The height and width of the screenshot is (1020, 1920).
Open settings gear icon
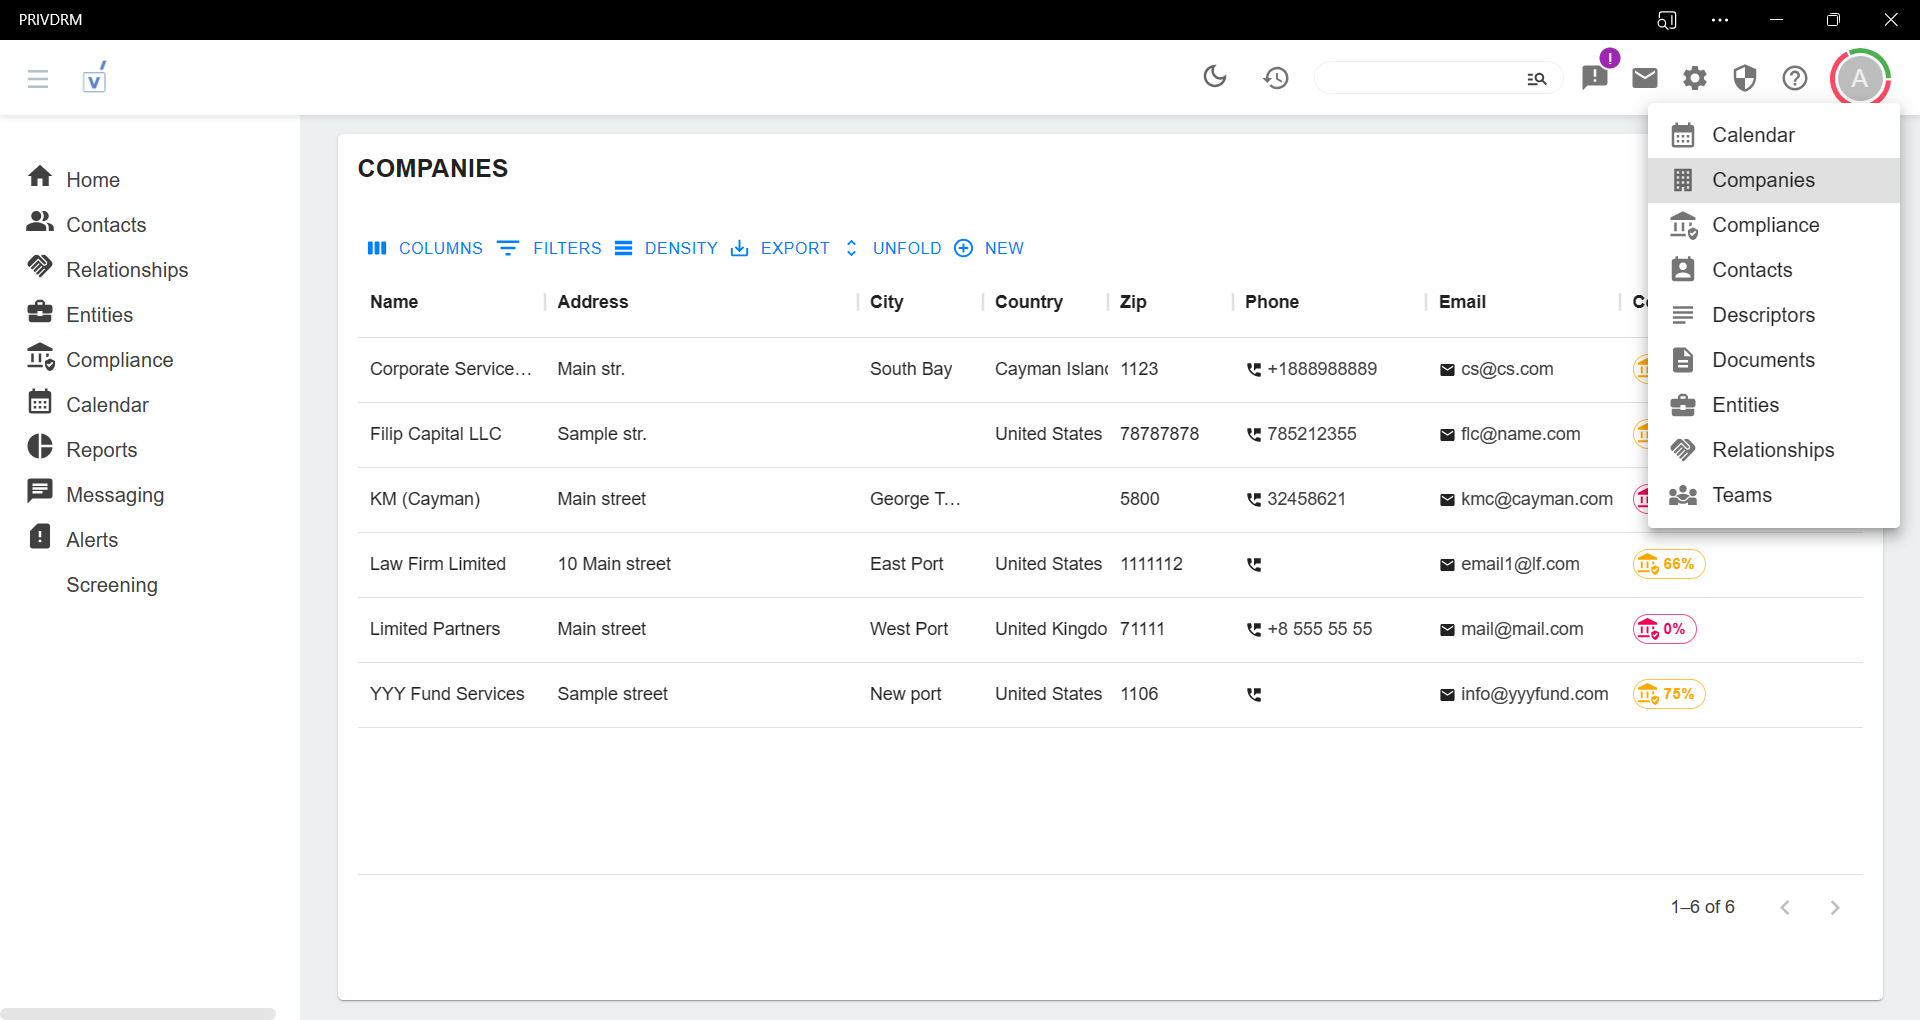pyautogui.click(x=1695, y=77)
